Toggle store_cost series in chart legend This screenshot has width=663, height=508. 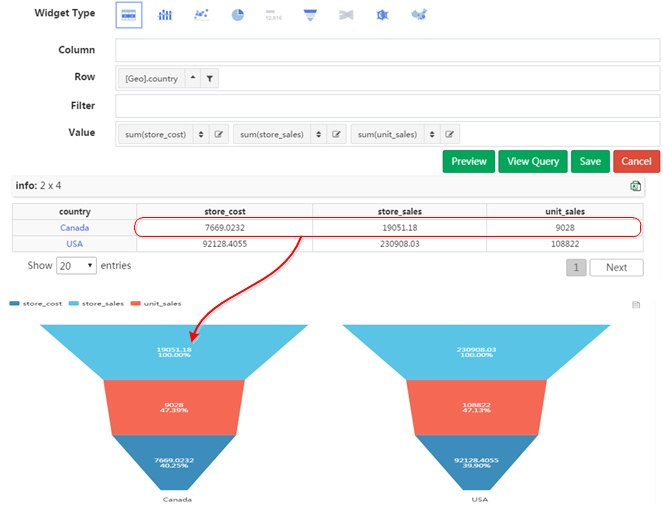point(35,302)
